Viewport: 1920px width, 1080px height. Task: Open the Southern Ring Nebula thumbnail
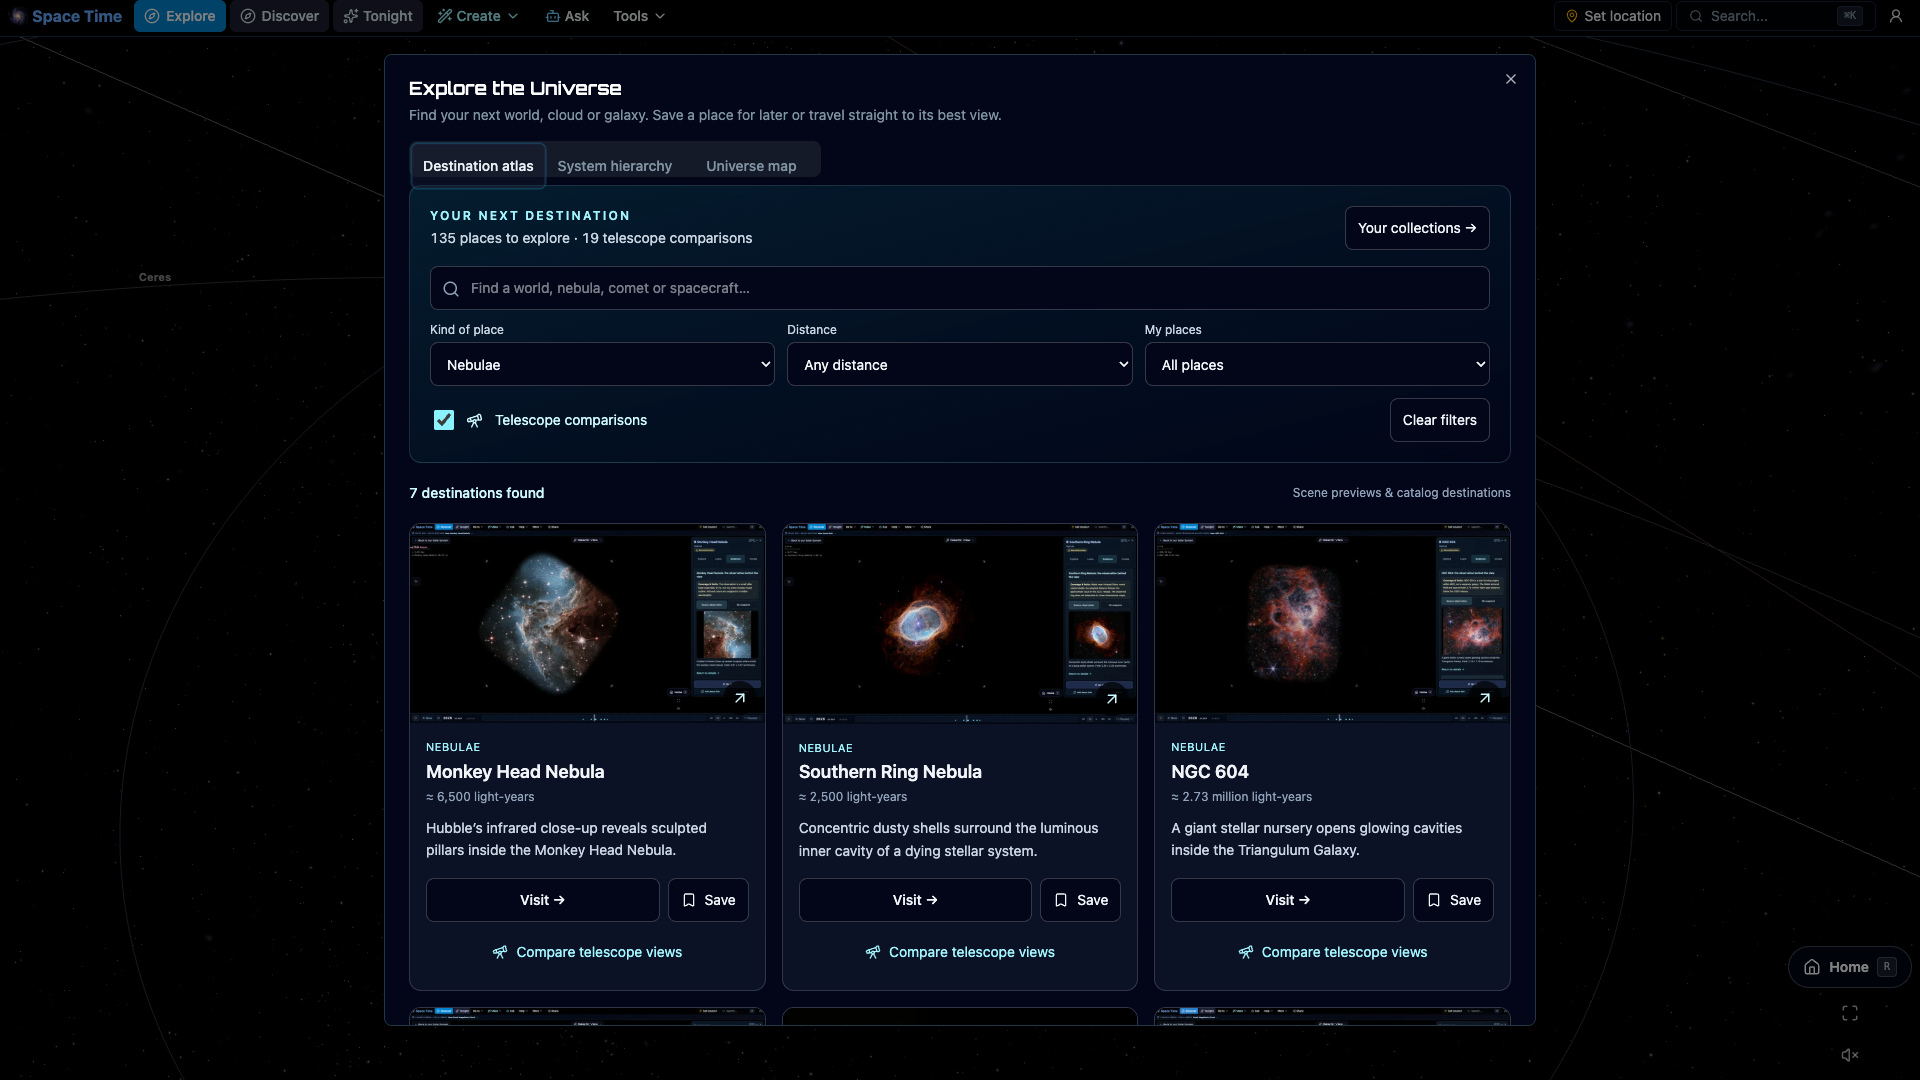point(960,623)
